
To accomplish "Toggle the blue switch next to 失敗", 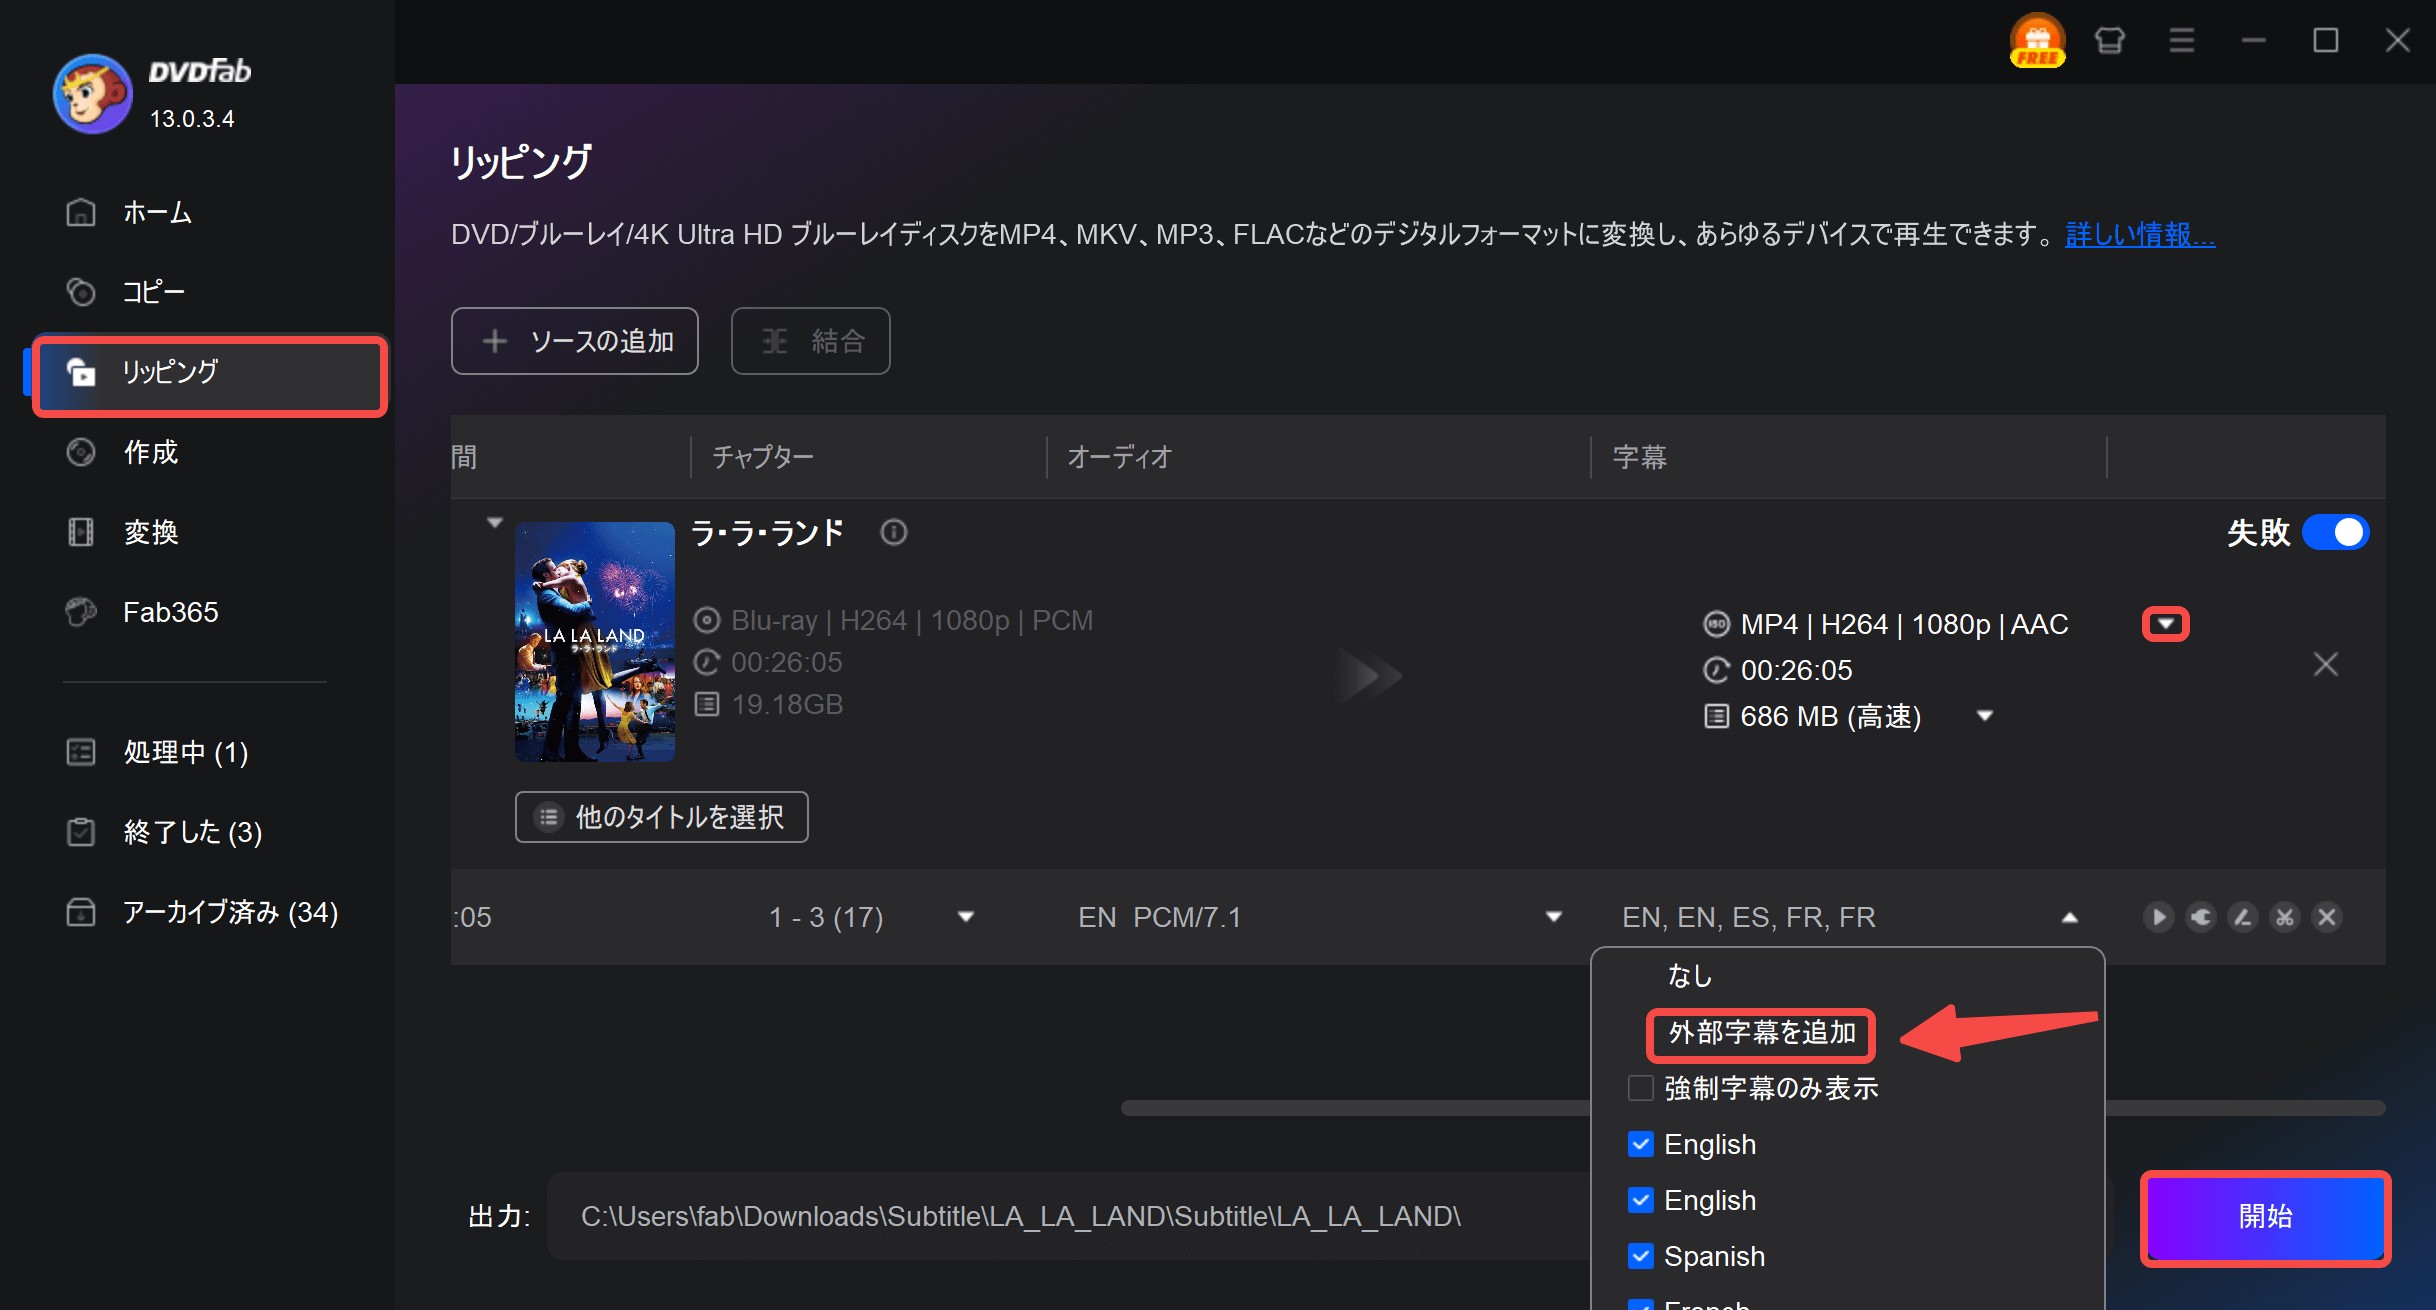I will 2336,532.
